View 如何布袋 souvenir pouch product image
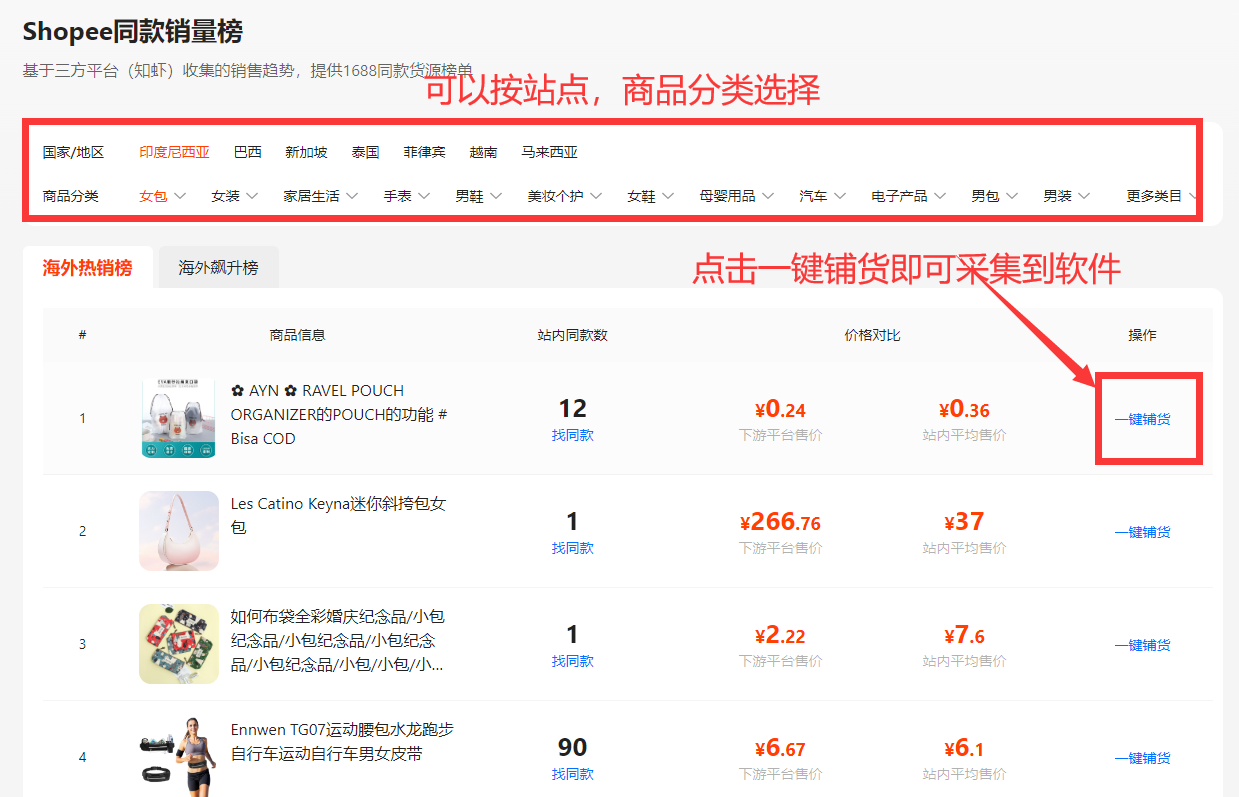Screen dimensions: 1239x797 pos(179,644)
